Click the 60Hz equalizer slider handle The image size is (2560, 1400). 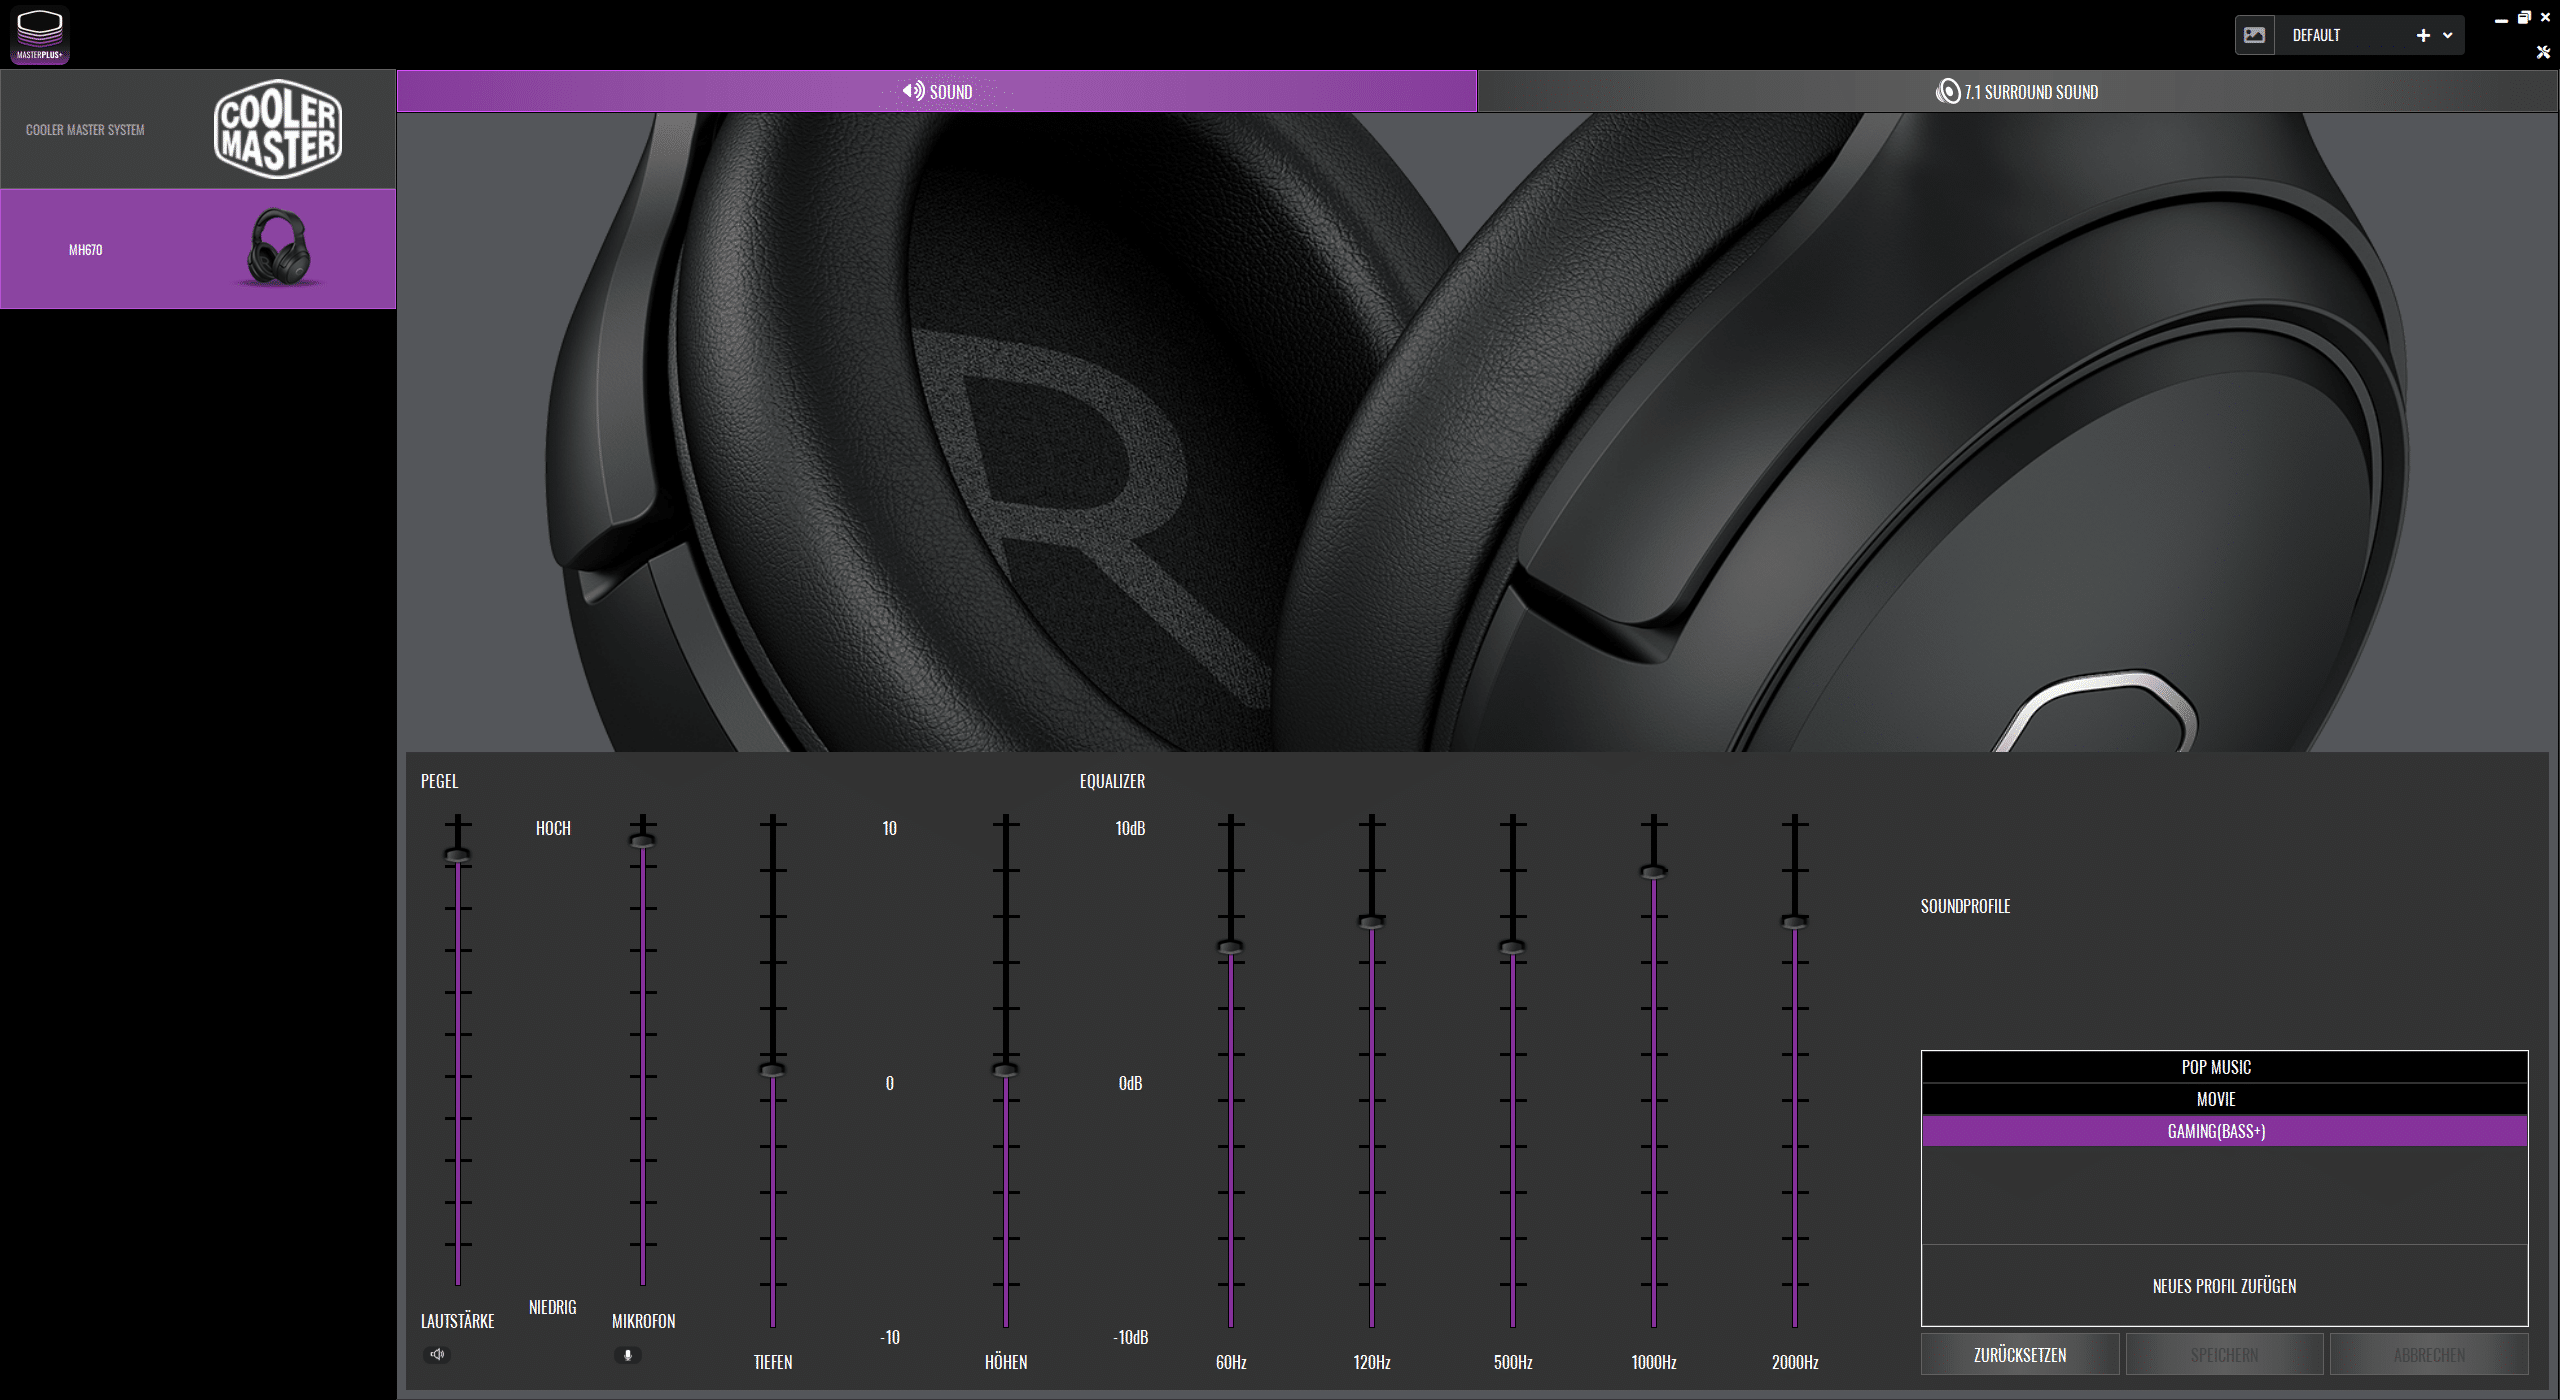(x=1230, y=947)
